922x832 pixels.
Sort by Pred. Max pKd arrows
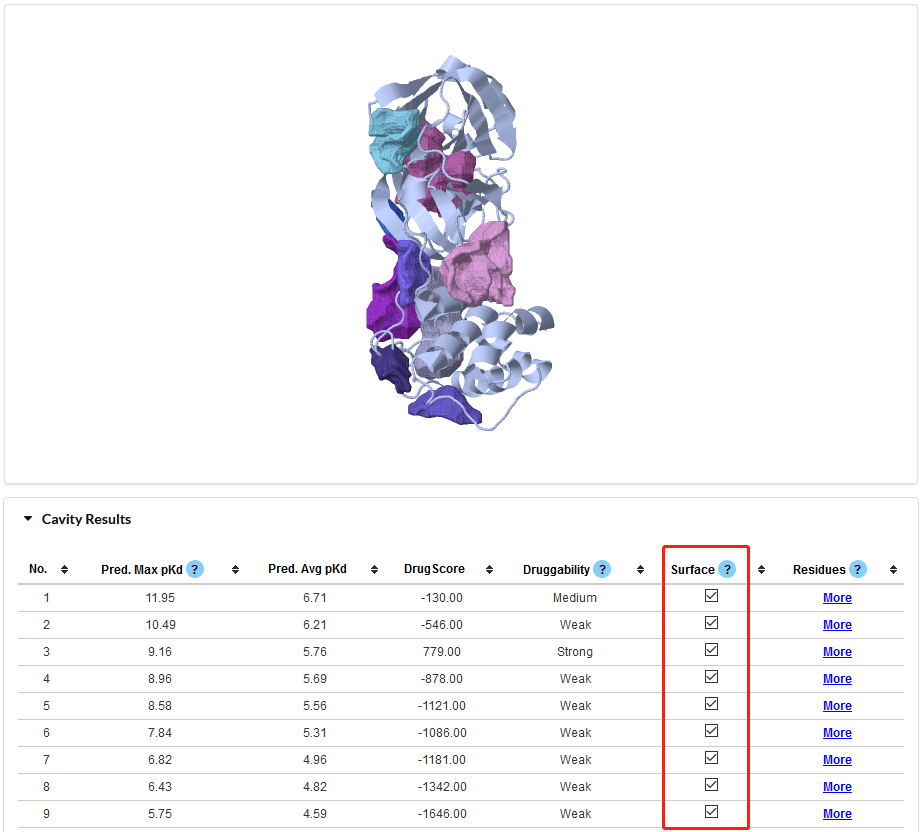[235, 569]
